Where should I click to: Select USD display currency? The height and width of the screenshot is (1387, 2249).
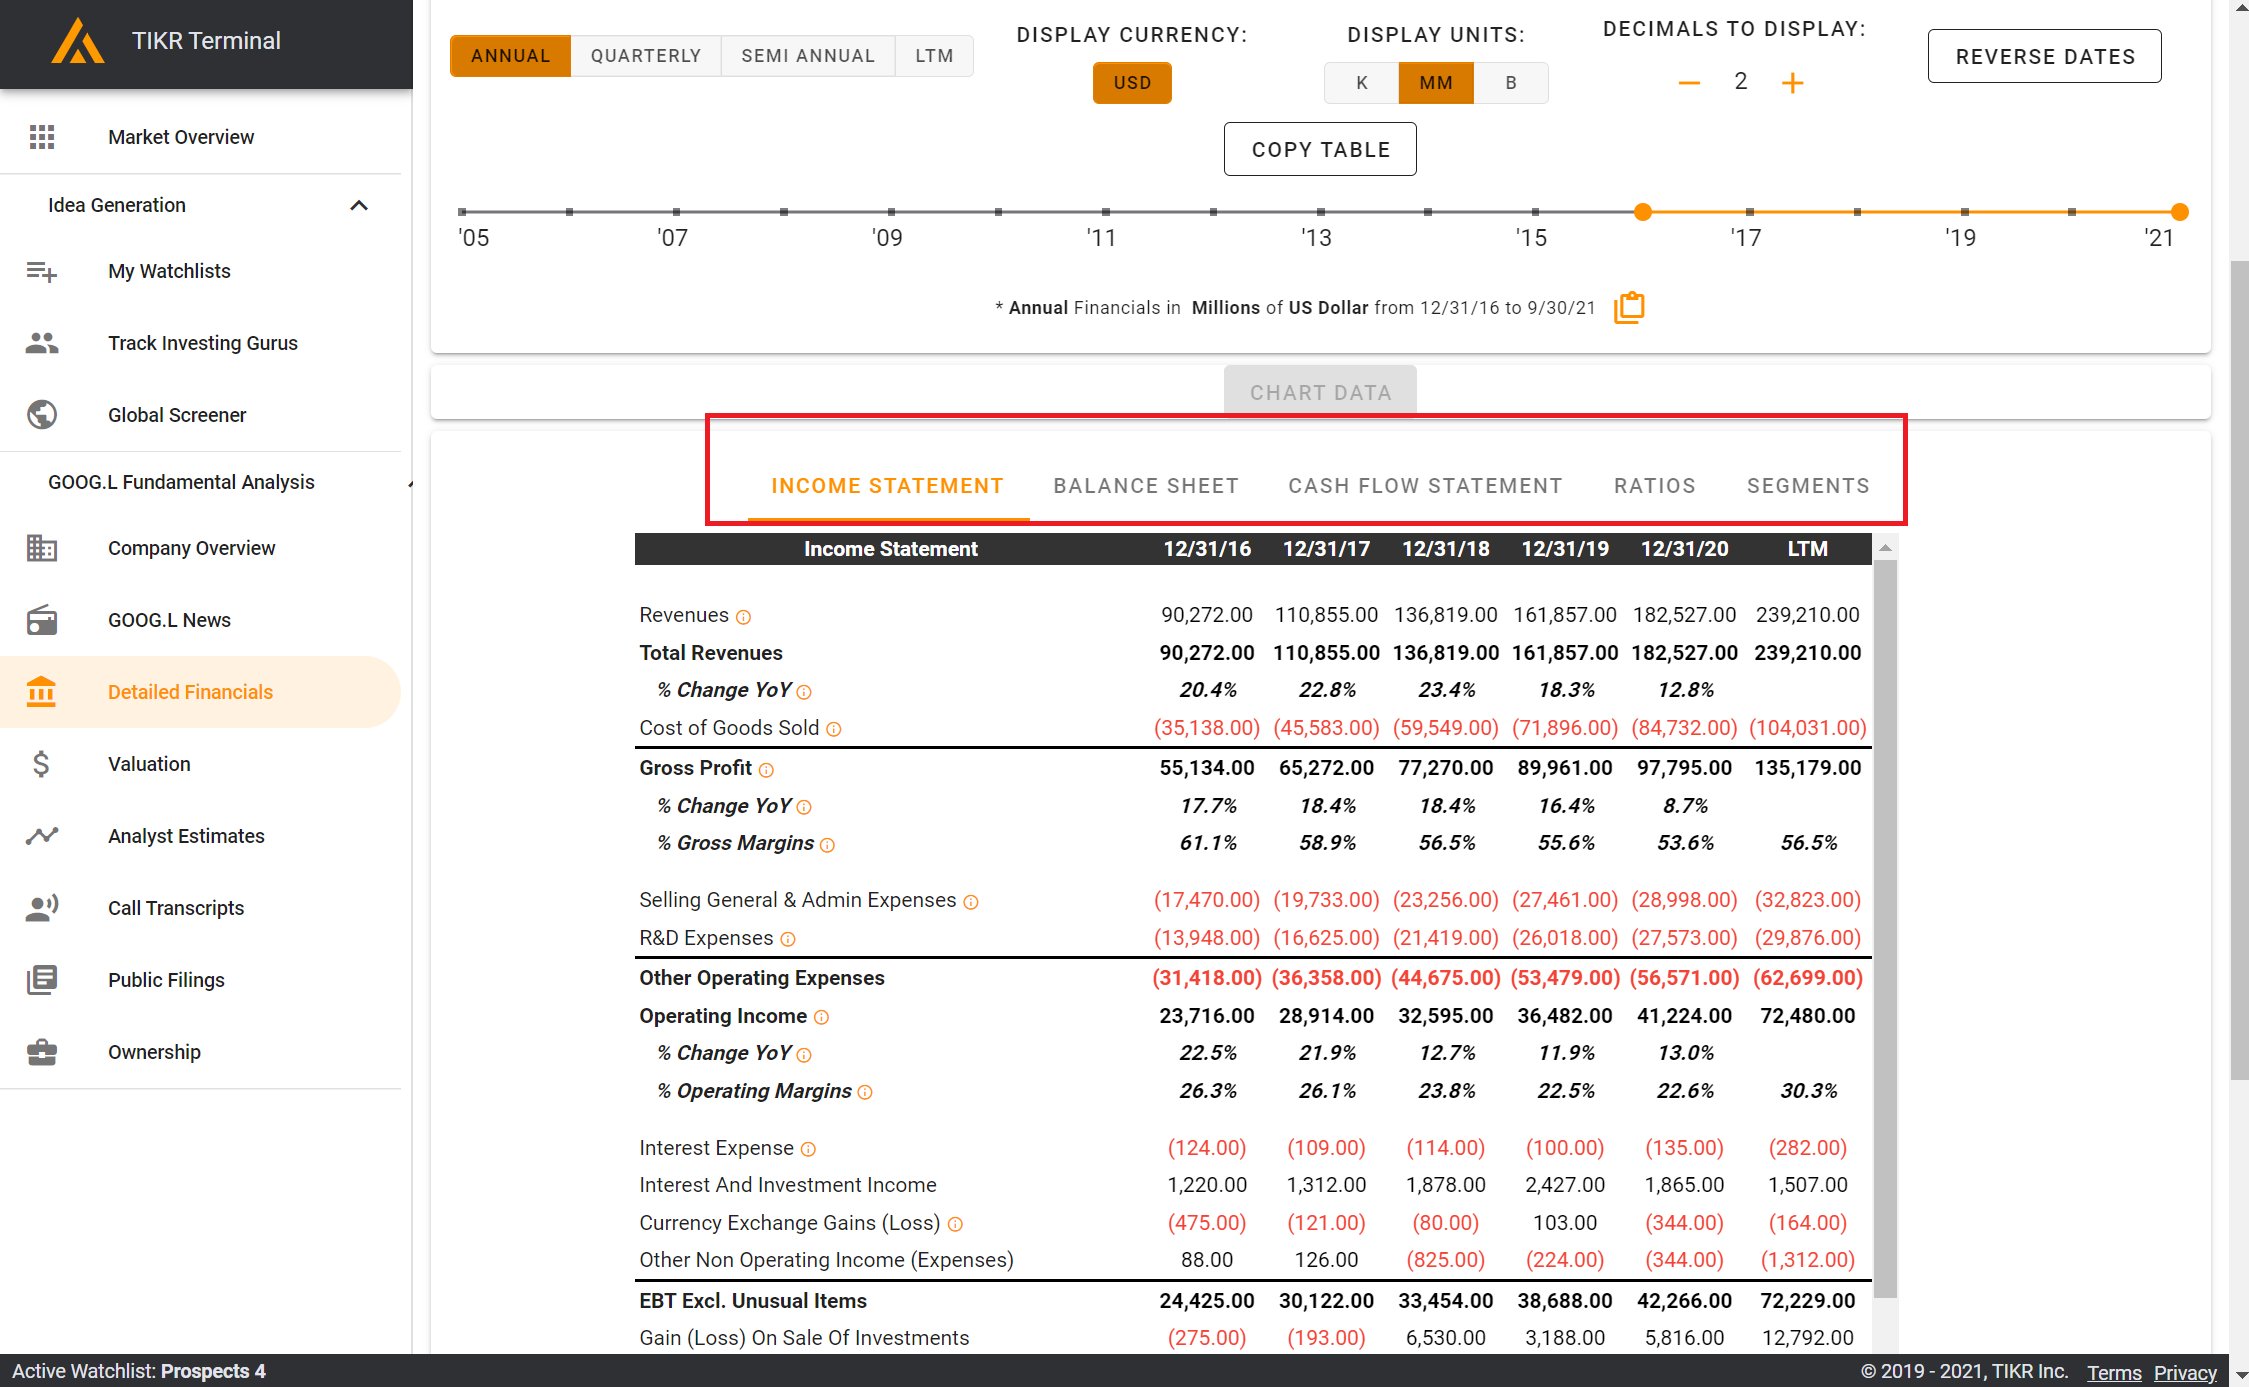tap(1132, 83)
